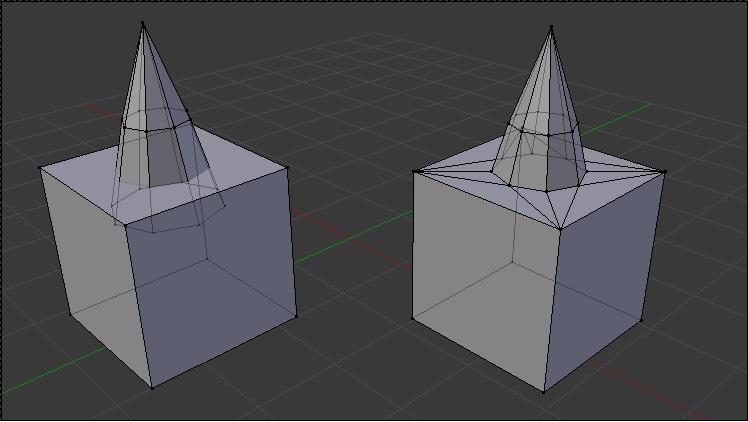Click the left cube's bottom-left corner vertex
The height and width of the screenshot is (422, 748).
click(70, 314)
